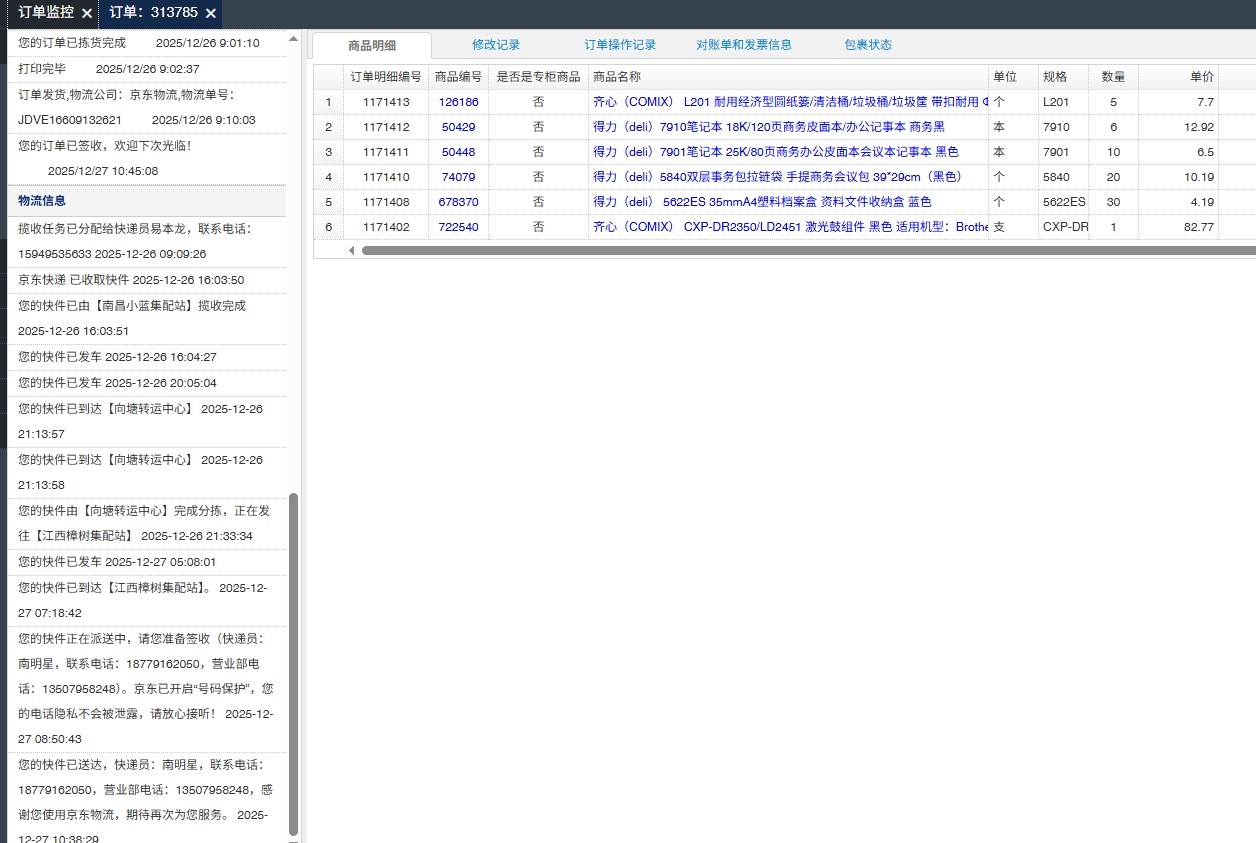Click the 齐心 CXP-DR2350 激光鼓组件 product link
The image size is (1256, 843).
point(790,227)
